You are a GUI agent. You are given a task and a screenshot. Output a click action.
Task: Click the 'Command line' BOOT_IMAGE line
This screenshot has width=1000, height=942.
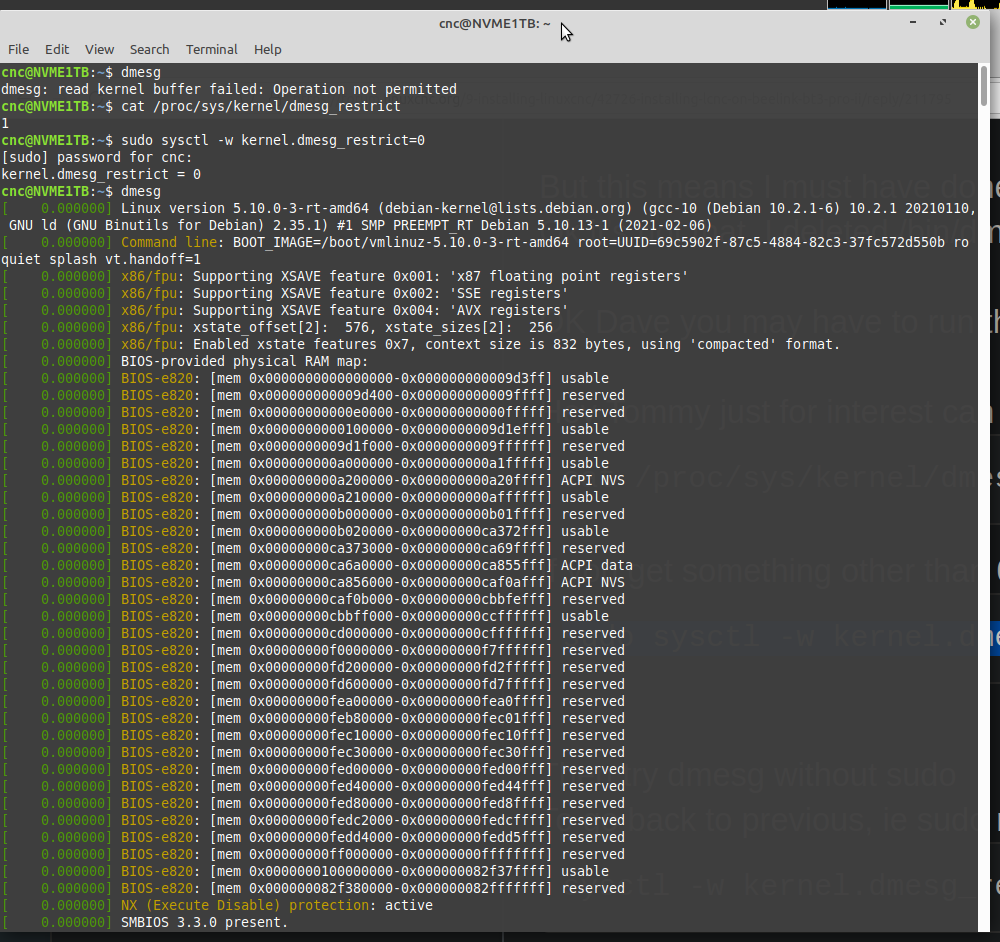tap(485, 242)
